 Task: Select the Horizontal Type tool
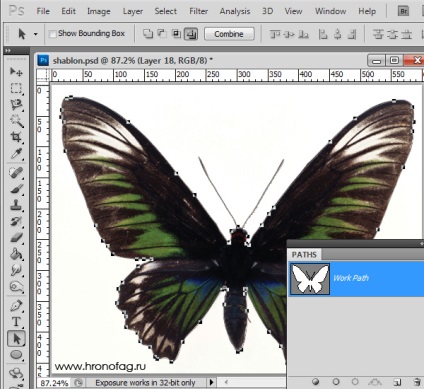coord(16,322)
